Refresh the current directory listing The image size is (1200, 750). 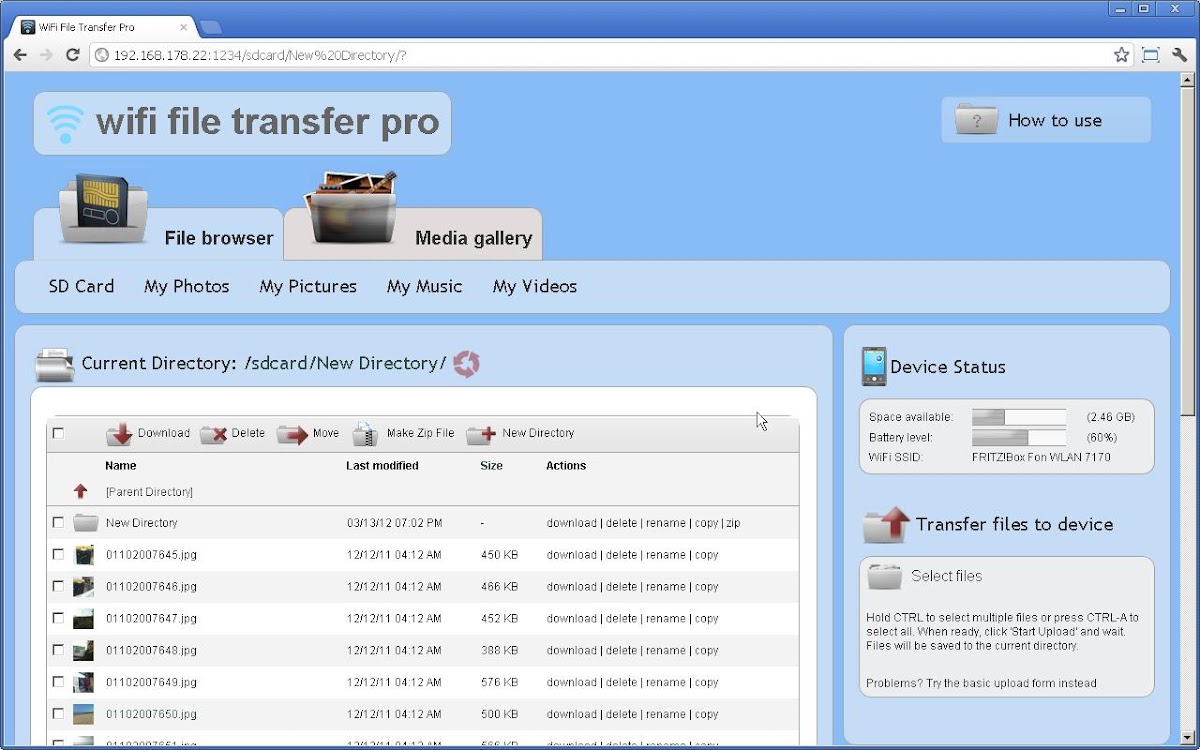(x=466, y=364)
